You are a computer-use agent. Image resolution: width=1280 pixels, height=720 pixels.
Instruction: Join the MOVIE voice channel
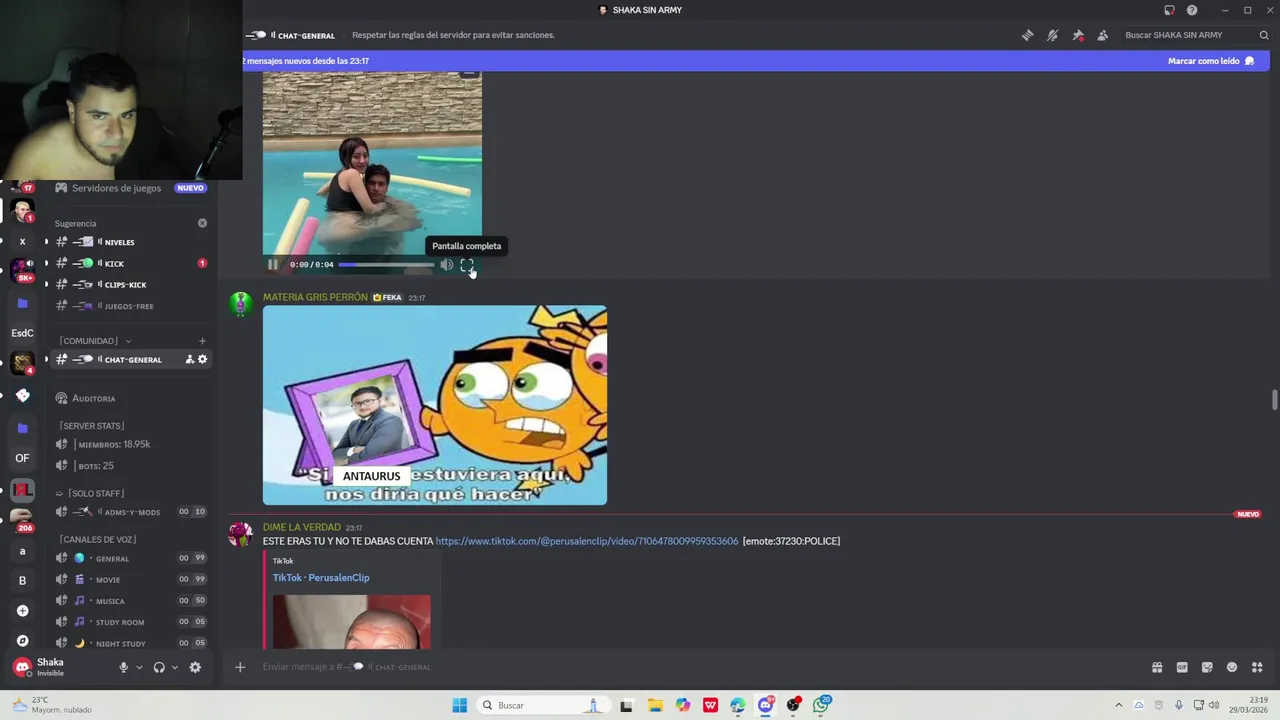click(130, 579)
